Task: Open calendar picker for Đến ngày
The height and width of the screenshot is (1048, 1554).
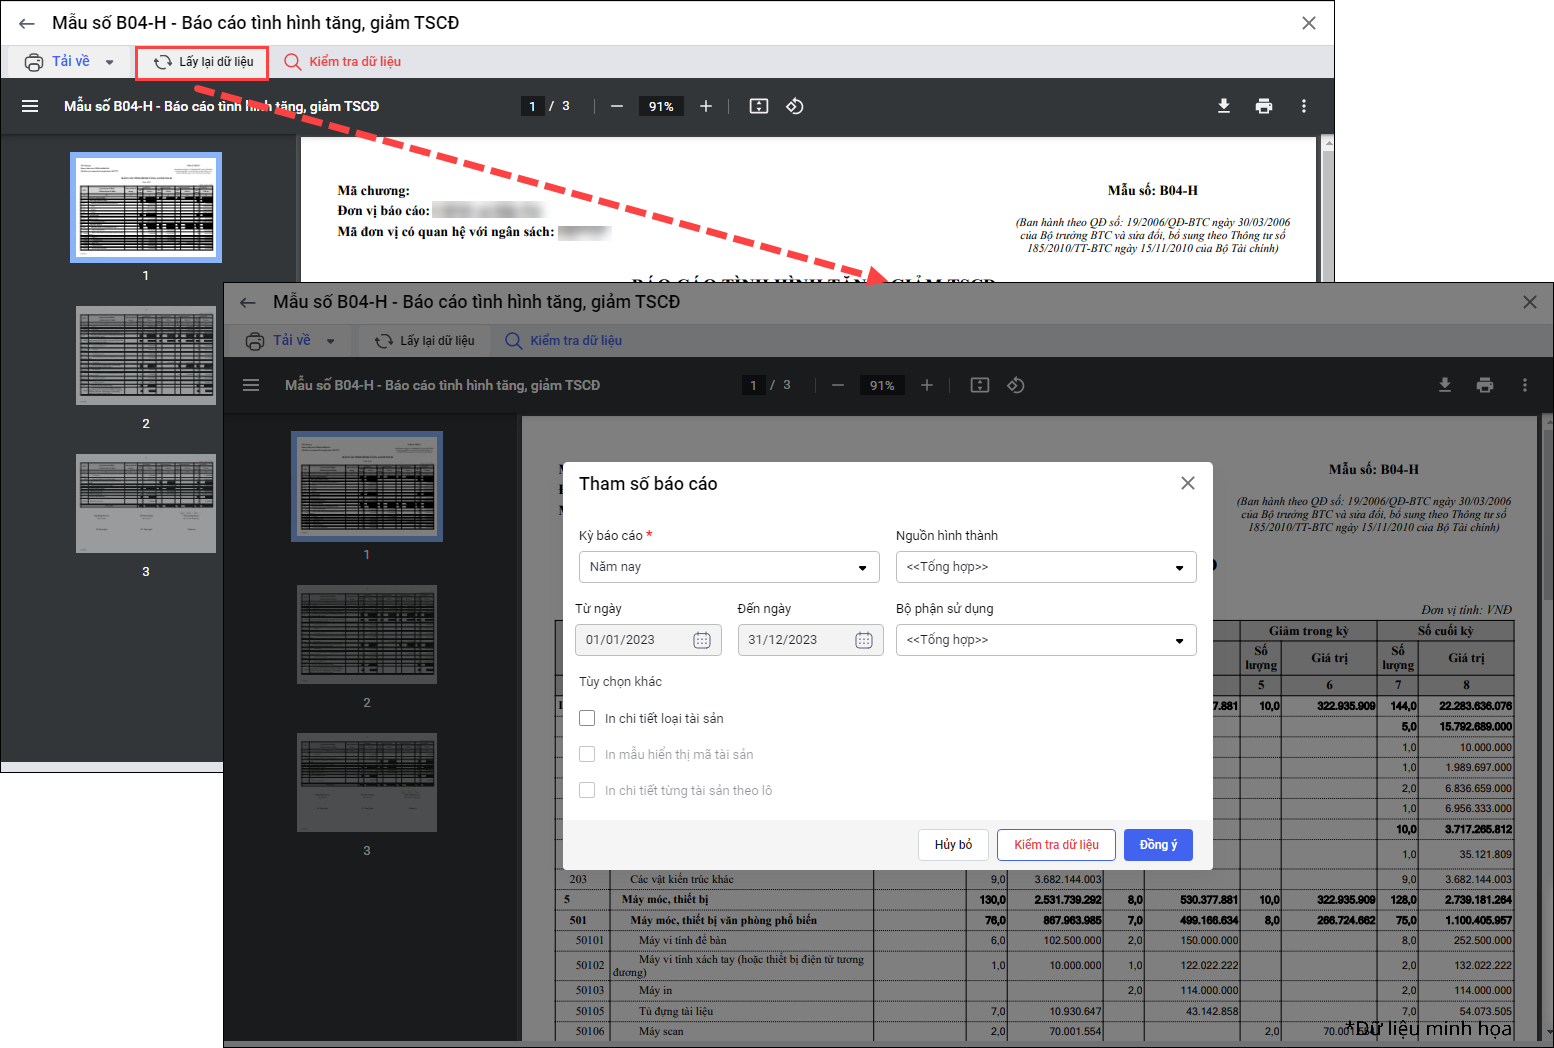Action: coord(864,640)
